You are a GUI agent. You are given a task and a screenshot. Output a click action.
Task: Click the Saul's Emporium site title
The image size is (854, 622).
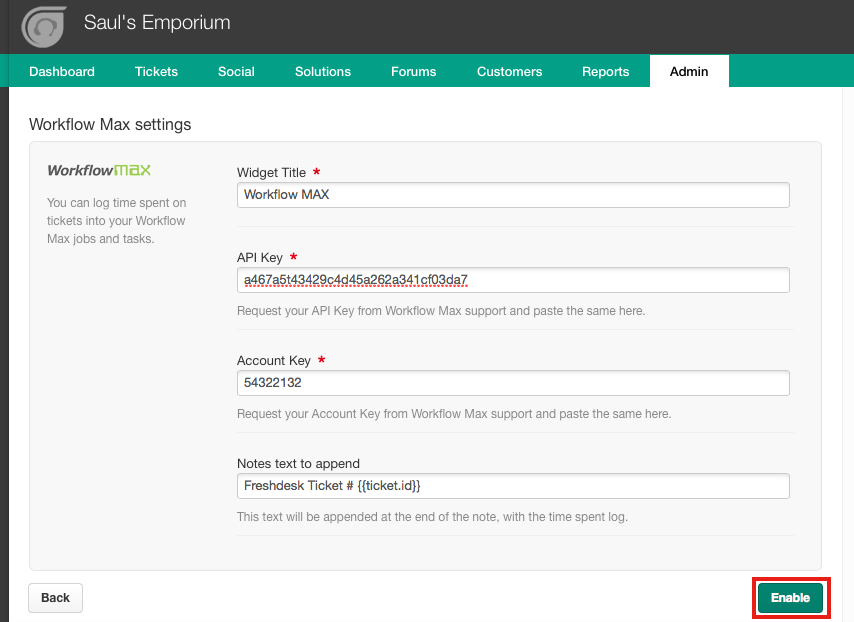(157, 23)
